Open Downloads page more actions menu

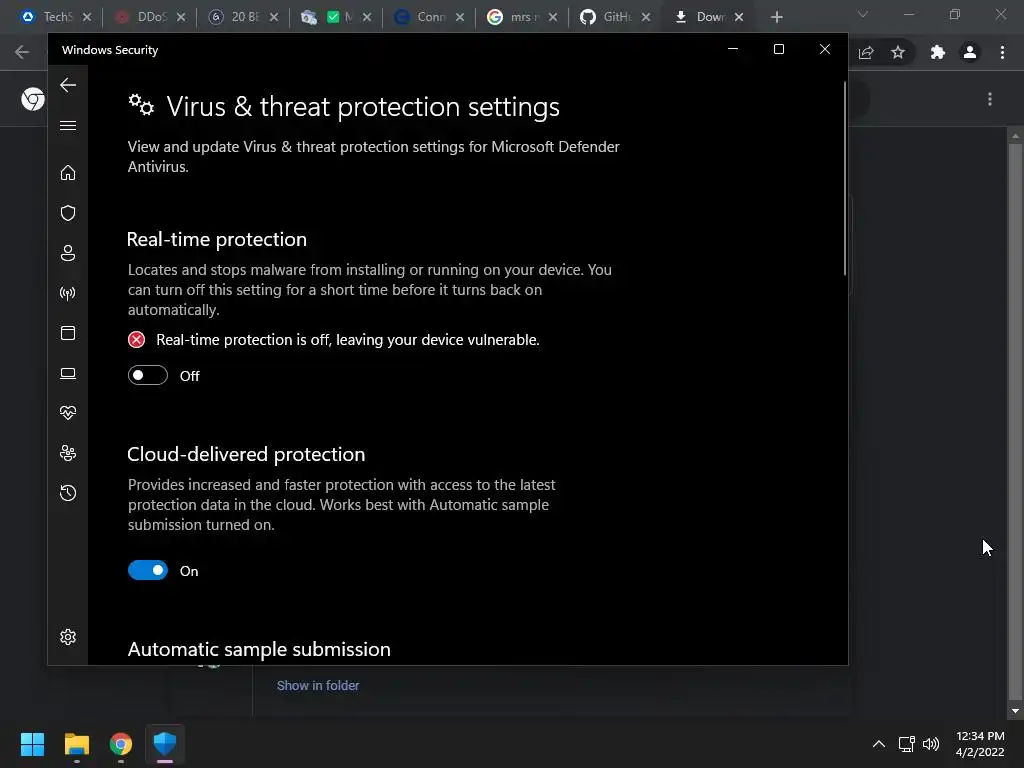tap(990, 99)
